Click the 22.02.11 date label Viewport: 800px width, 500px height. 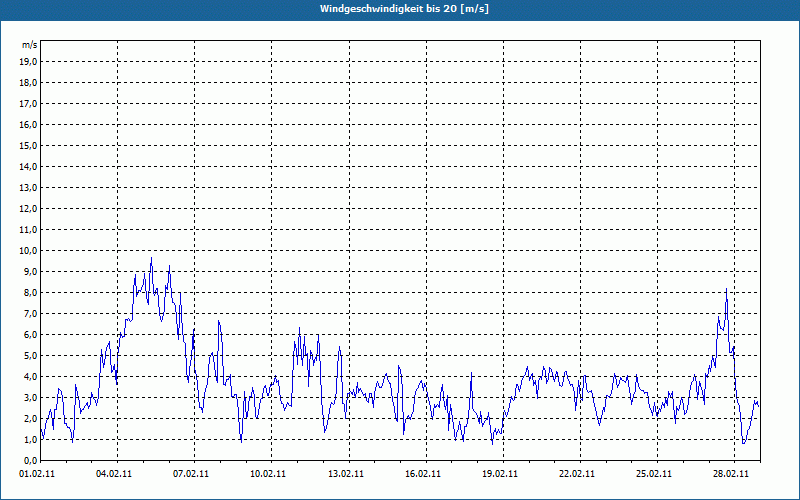[x=577, y=473]
